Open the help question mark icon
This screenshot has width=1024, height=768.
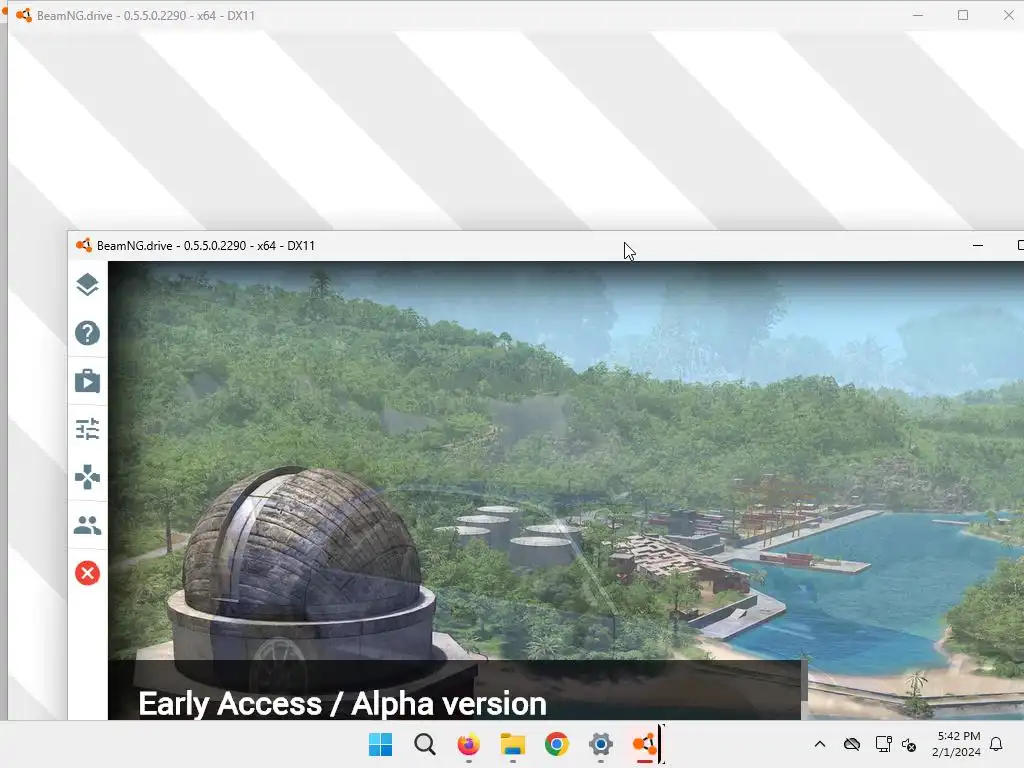(x=87, y=333)
